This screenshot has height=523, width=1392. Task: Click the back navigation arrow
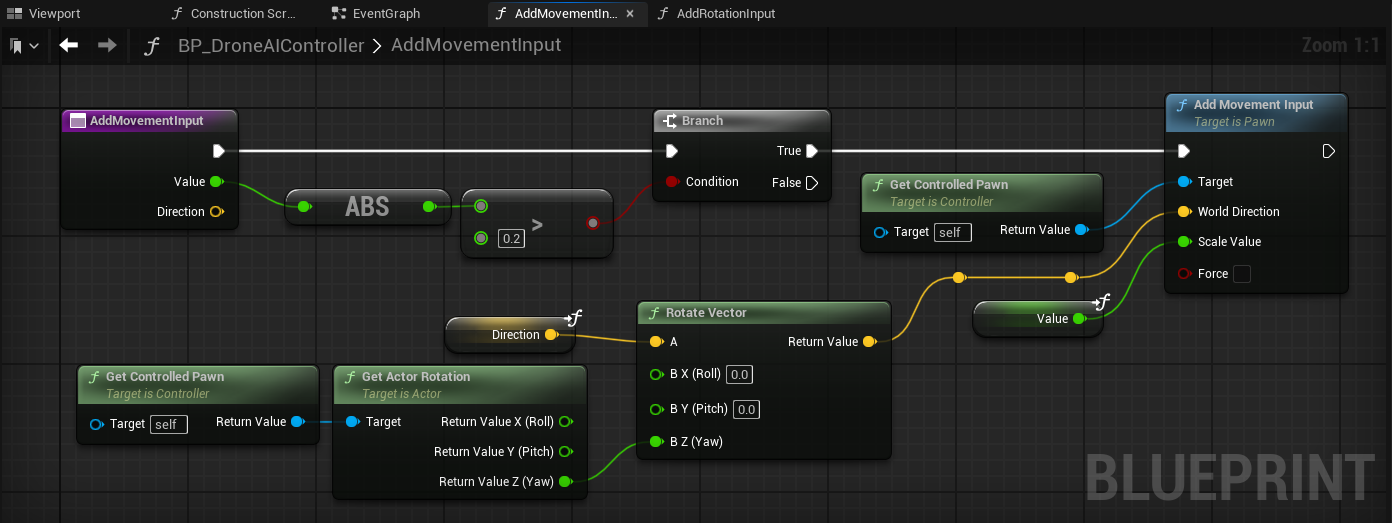tap(69, 45)
